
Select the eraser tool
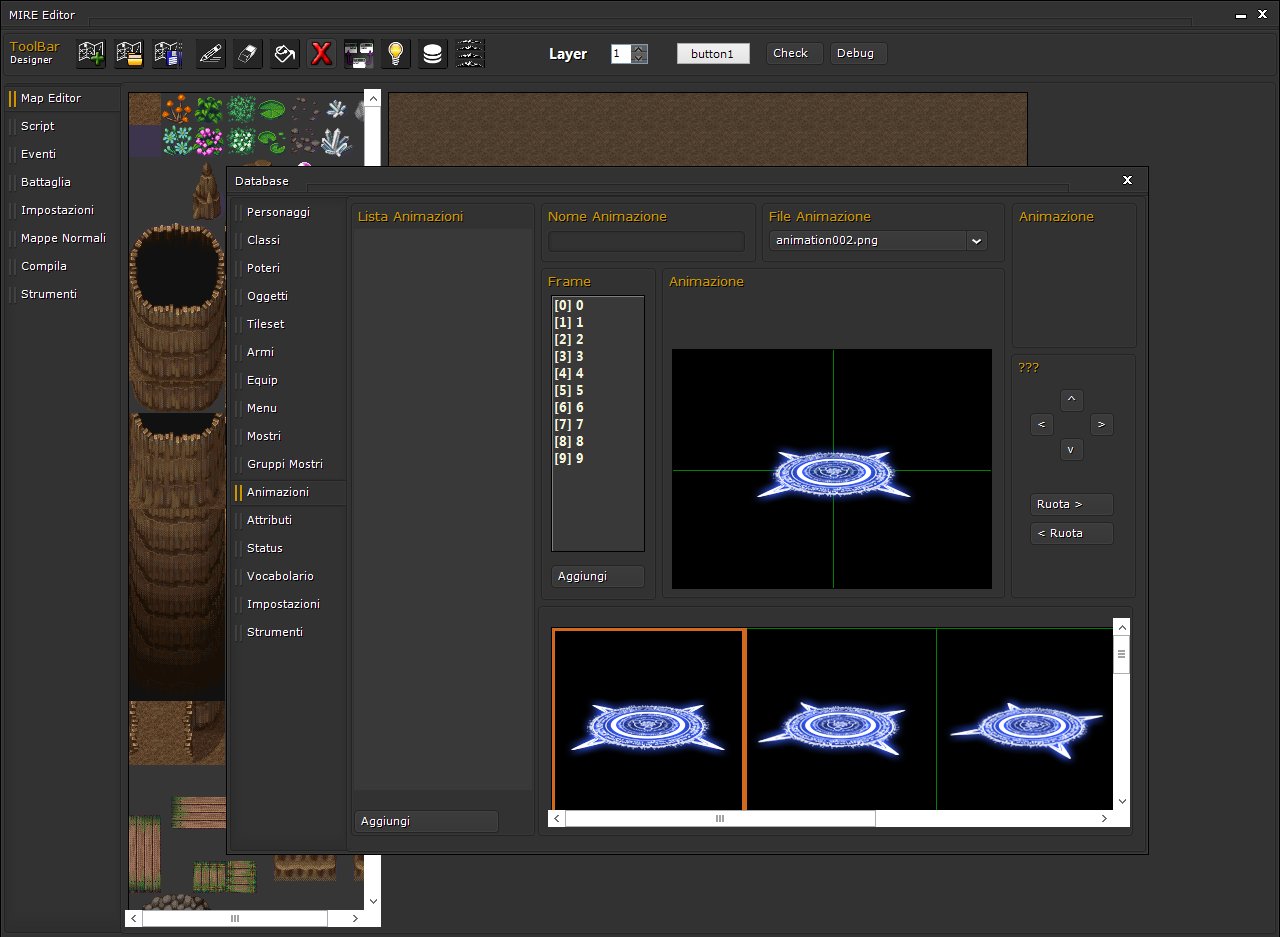click(x=248, y=54)
